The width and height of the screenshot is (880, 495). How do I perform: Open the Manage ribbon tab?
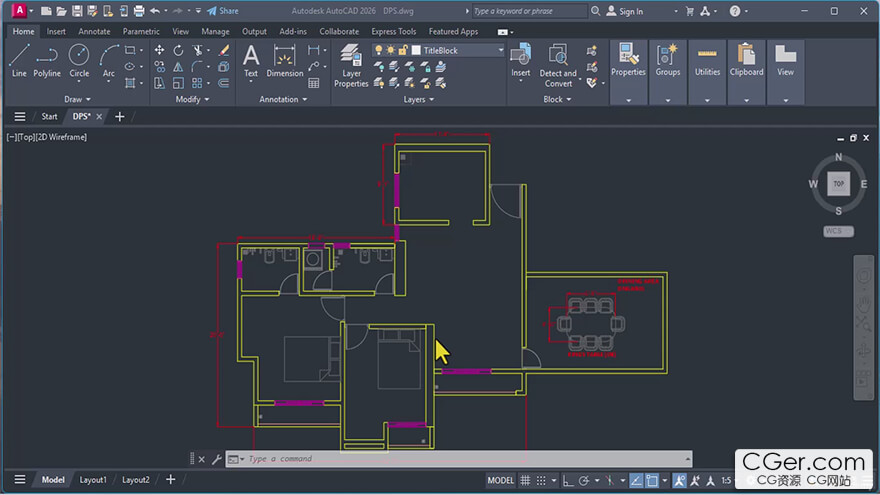215,31
